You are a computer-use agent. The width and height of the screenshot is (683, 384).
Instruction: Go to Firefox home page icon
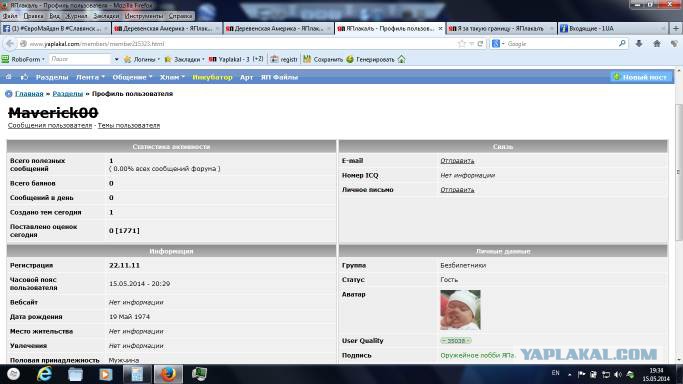[657, 44]
